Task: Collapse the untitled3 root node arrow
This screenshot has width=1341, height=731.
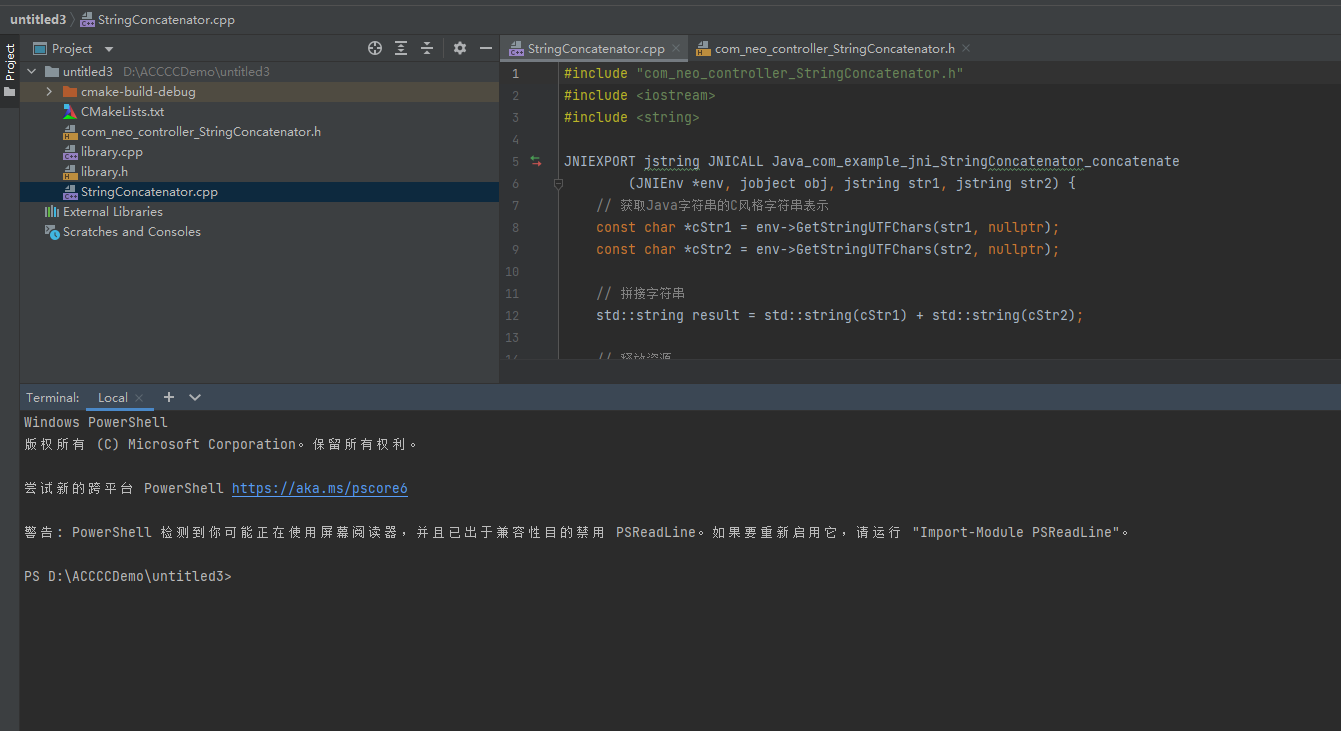Action: [x=32, y=72]
